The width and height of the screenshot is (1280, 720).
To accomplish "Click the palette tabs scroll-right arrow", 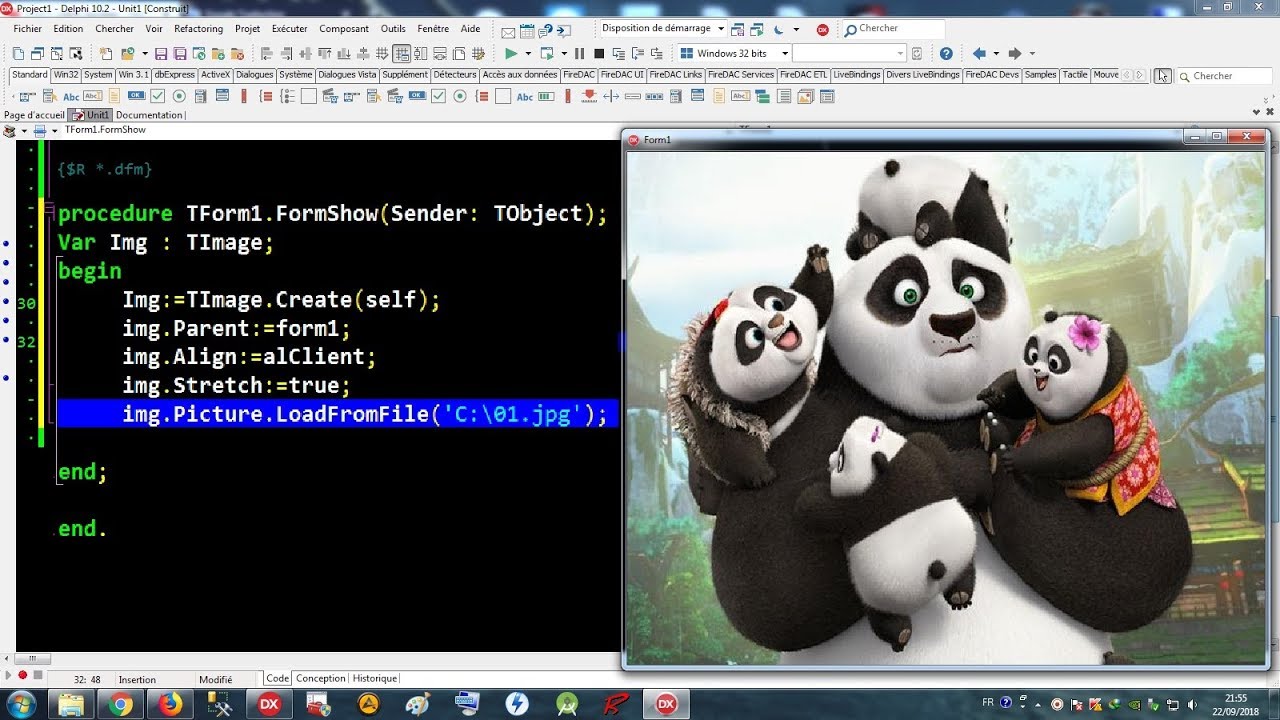I will coord(1139,75).
